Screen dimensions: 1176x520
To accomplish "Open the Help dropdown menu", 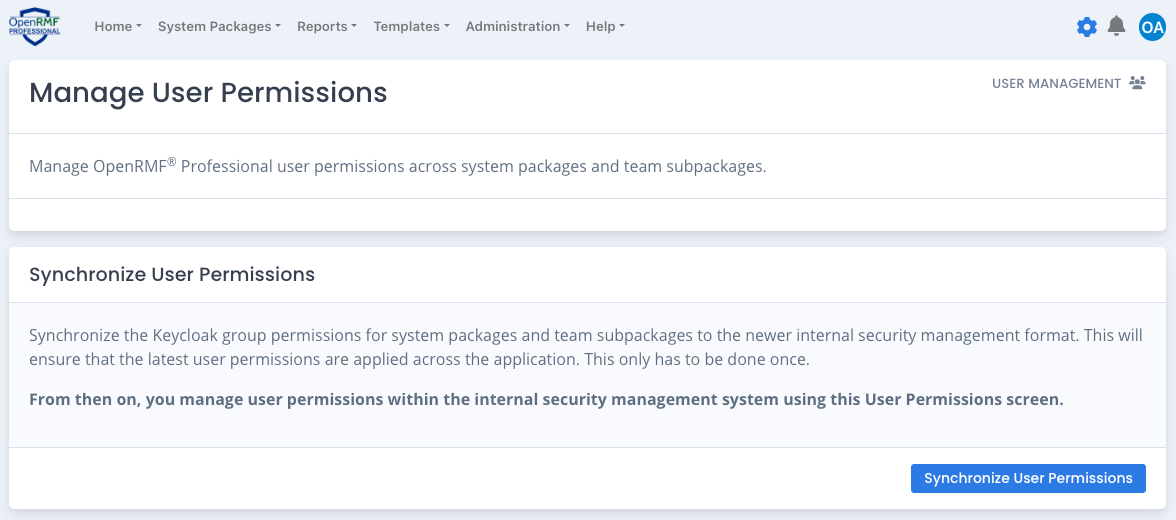I will [605, 26].
